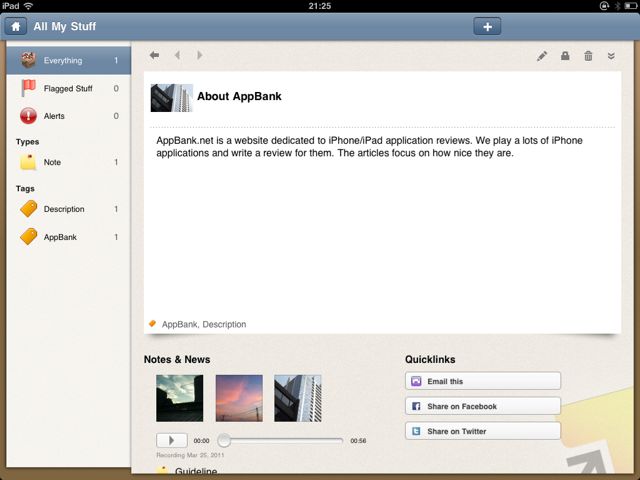
Task: Click the 21:25 clock
Action: [x=320, y=6]
